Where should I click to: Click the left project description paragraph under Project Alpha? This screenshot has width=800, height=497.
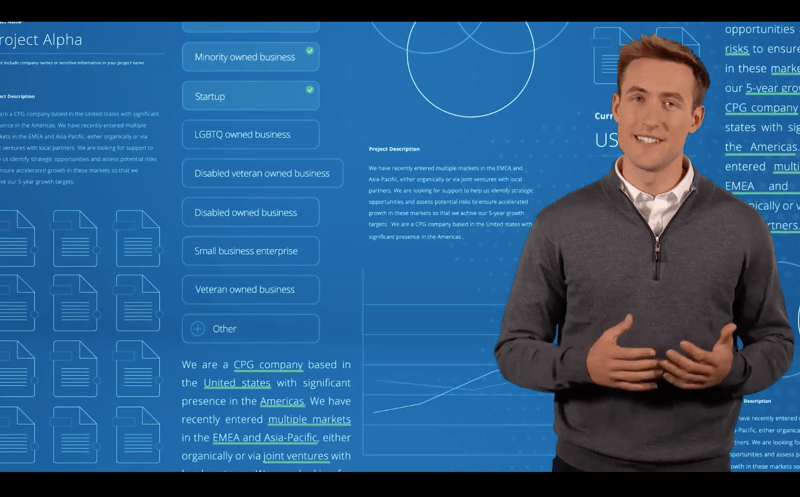(x=79, y=148)
